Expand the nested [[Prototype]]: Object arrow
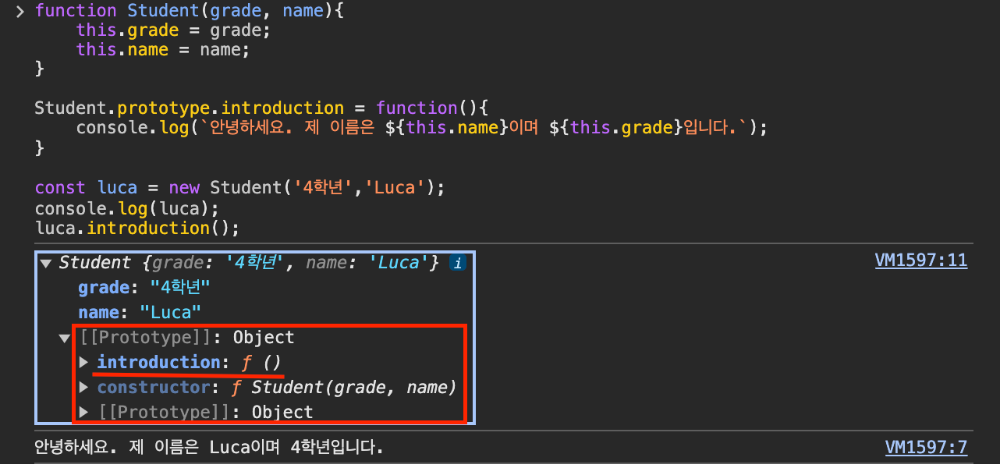This screenshot has height=464, width=1000. pos(84,412)
